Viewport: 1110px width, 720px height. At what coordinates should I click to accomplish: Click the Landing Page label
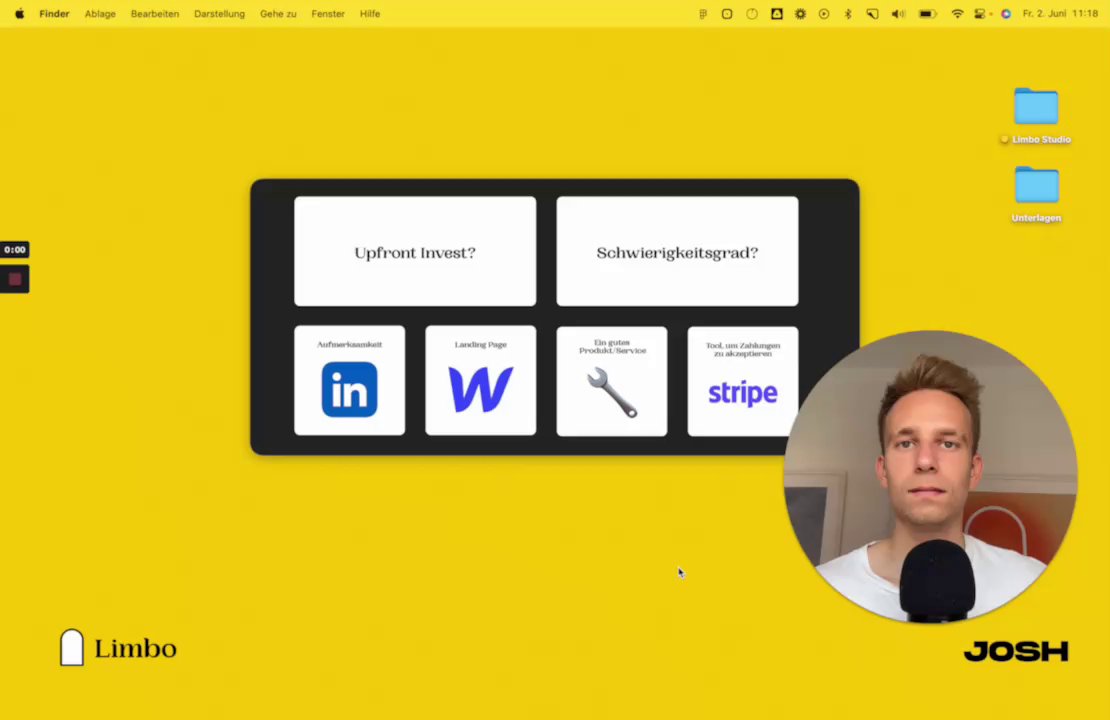click(x=481, y=344)
